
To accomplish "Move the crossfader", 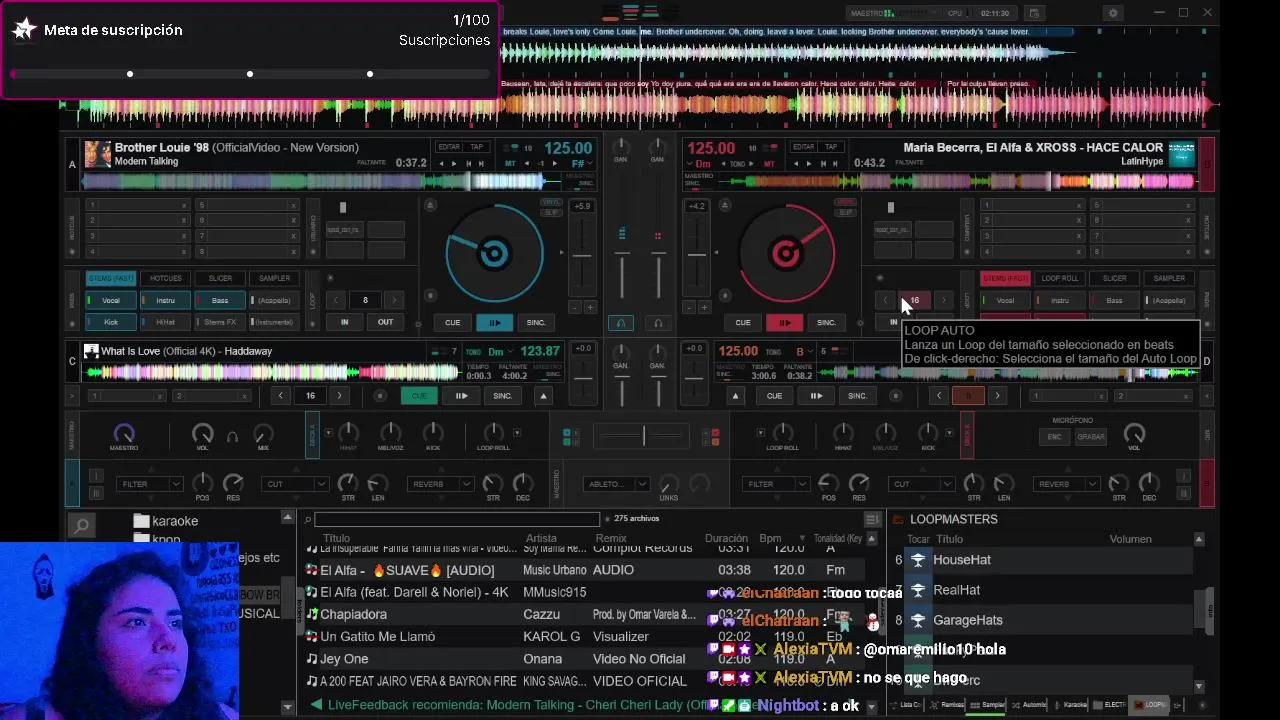I will point(643,436).
